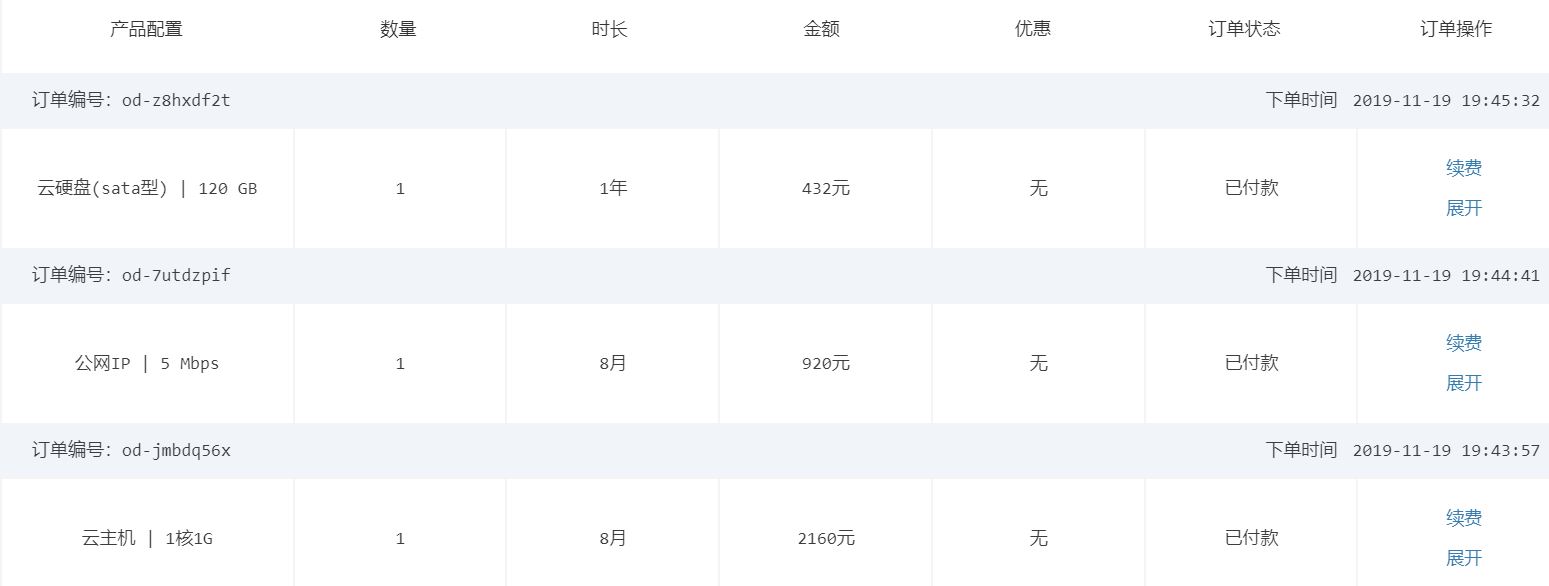
Task: Click the 优惠 column header
Action: [x=1033, y=29]
